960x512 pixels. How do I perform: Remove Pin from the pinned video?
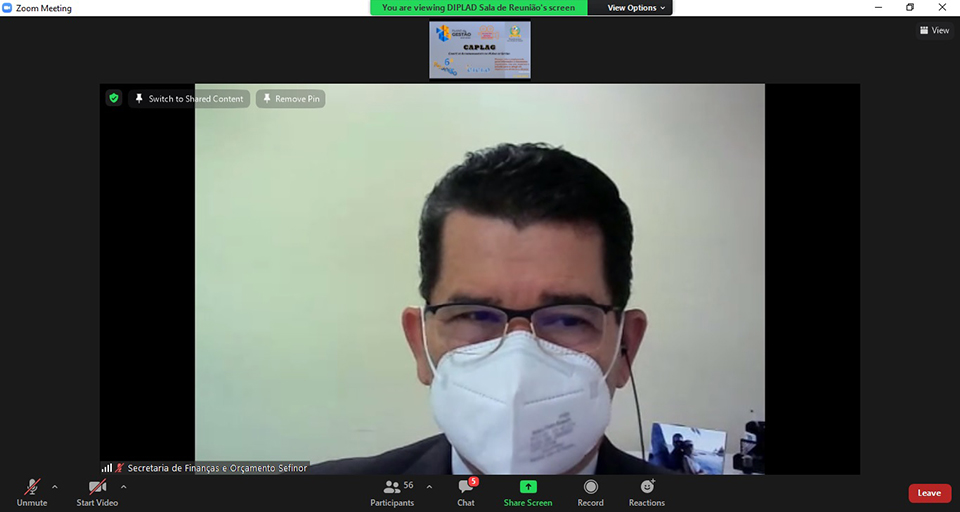[x=290, y=99]
